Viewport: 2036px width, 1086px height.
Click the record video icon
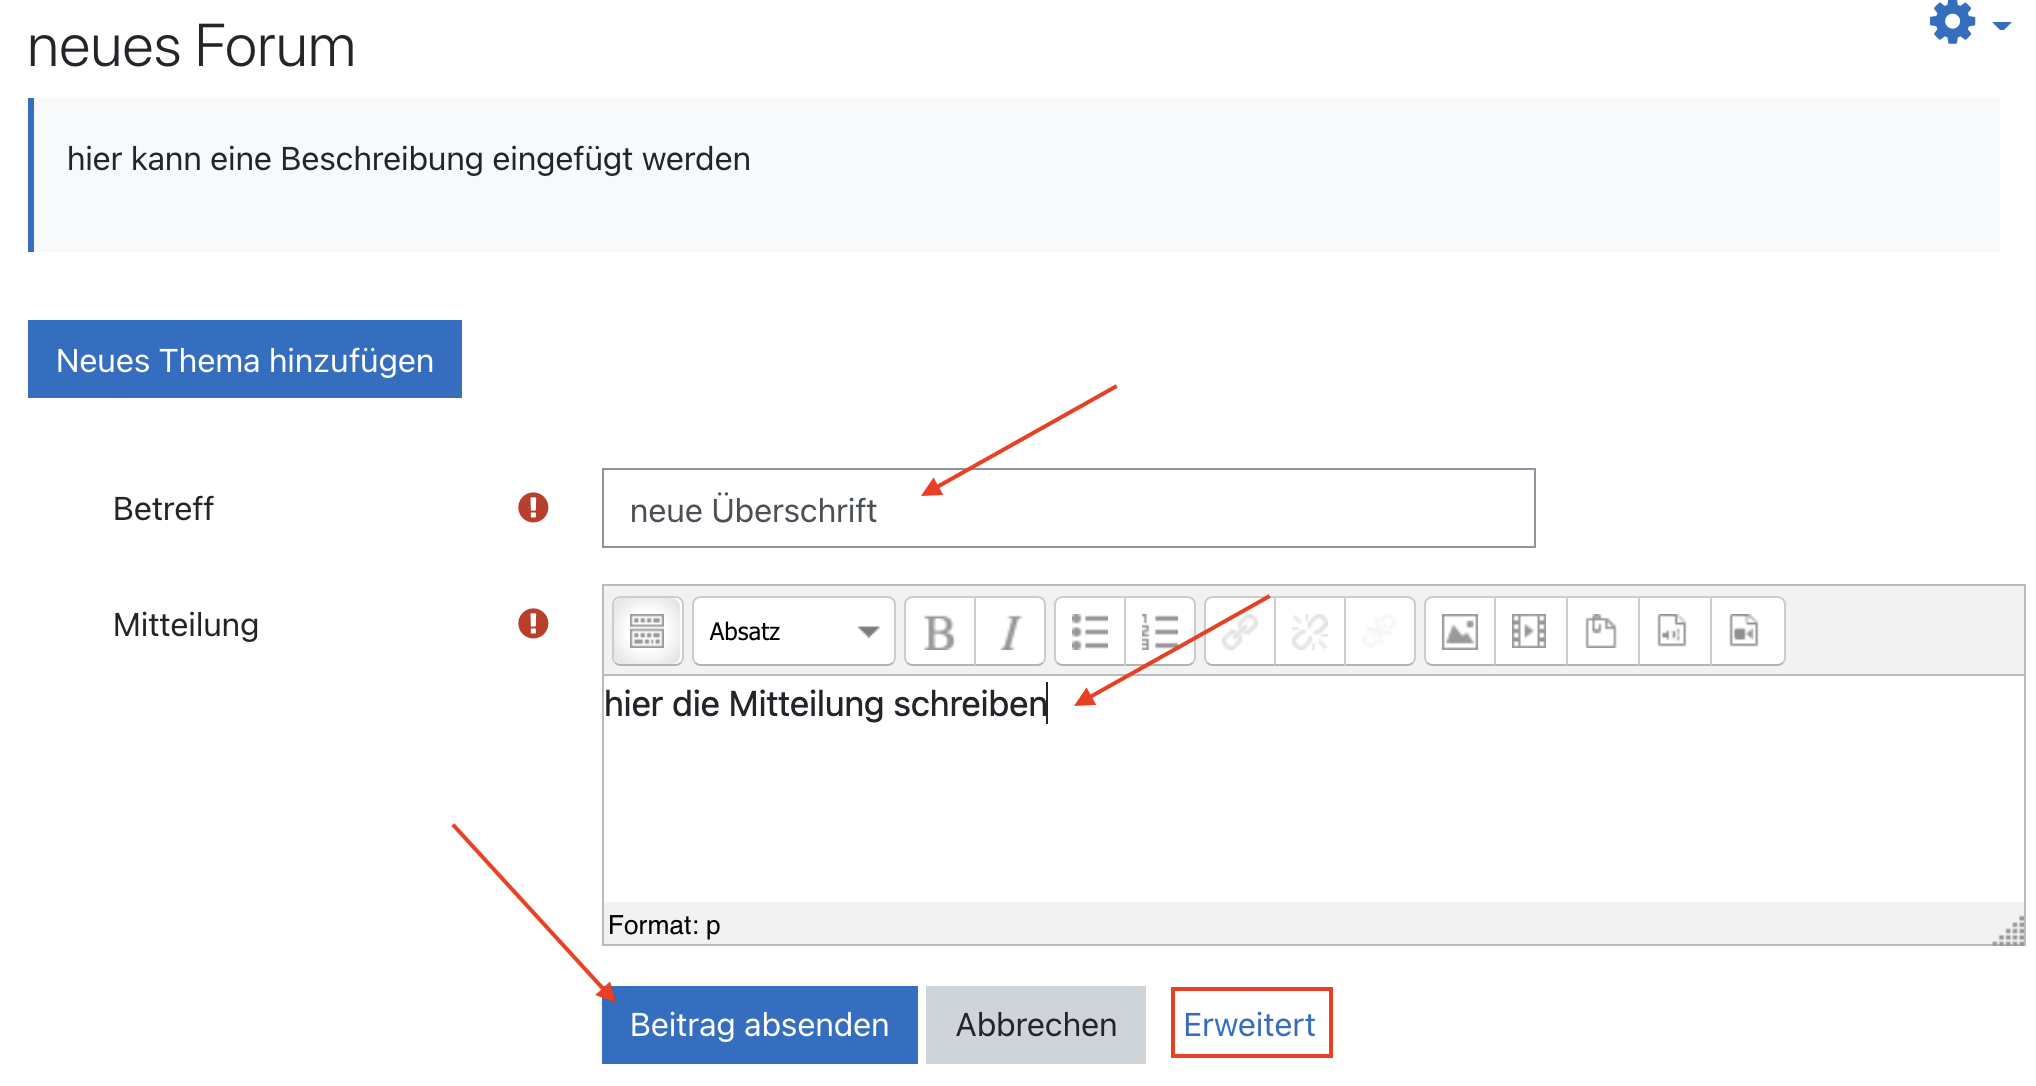(1744, 631)
